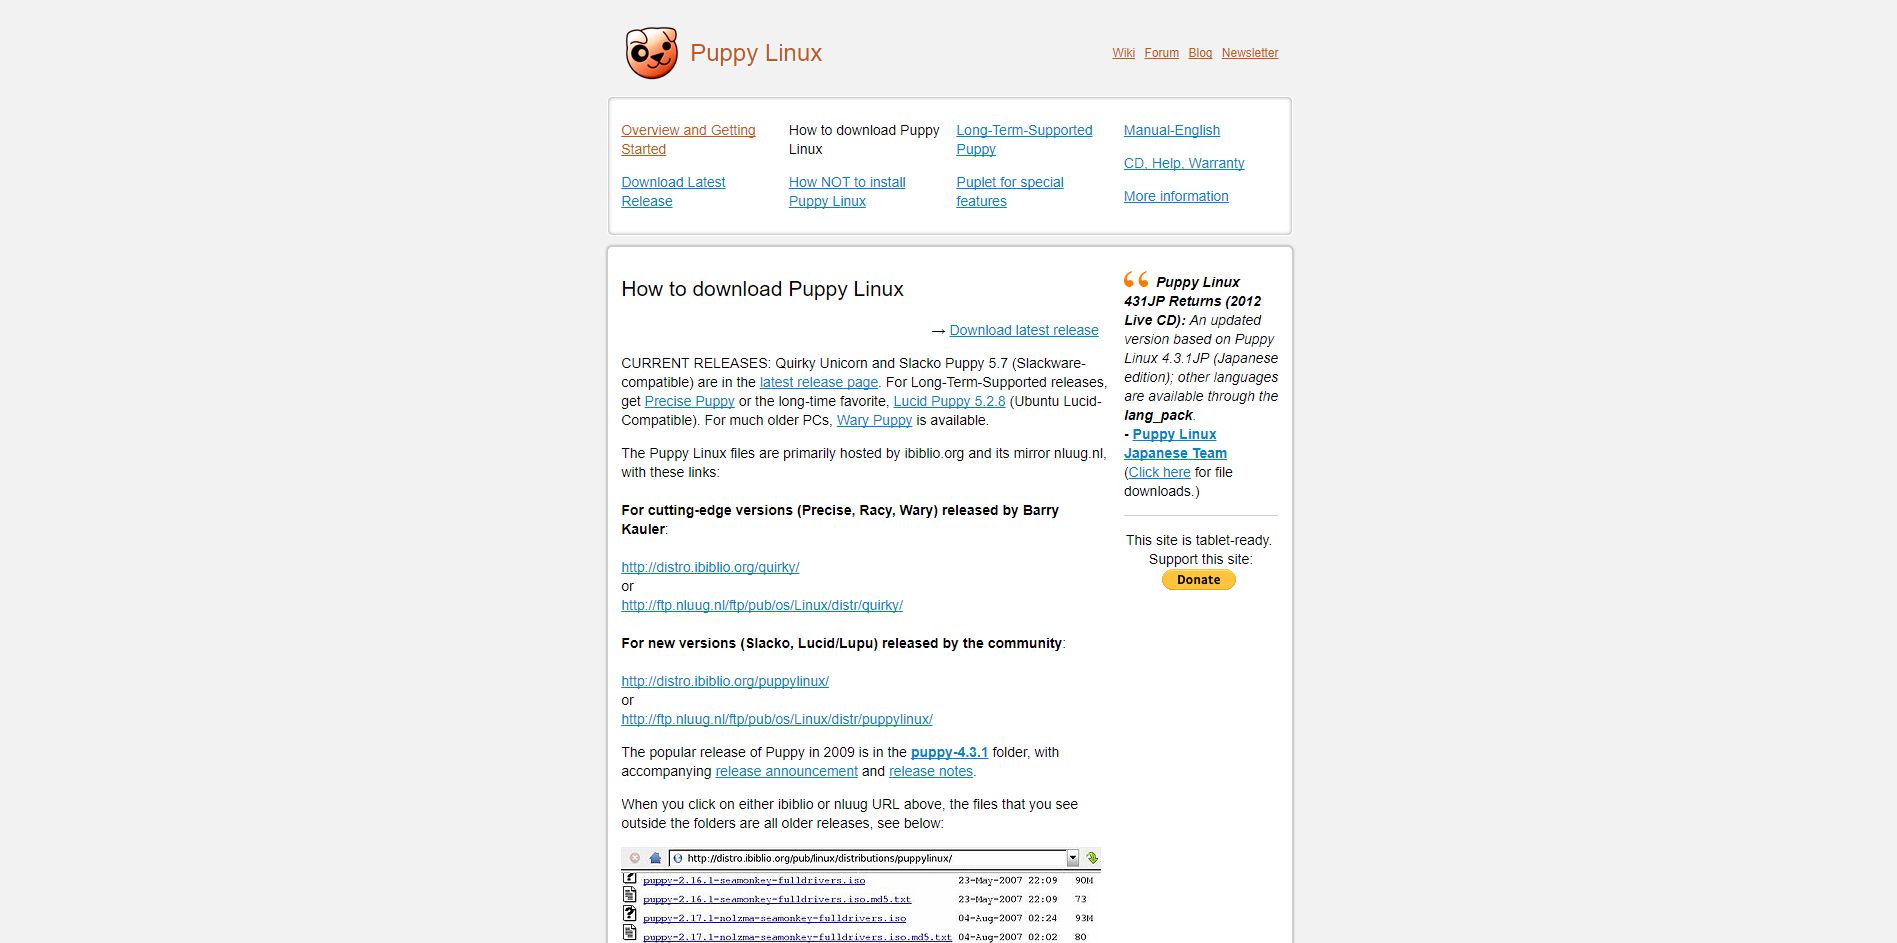Open the puppy-4.3.1 folder link

pyautogui.click(x=949, y=752)
